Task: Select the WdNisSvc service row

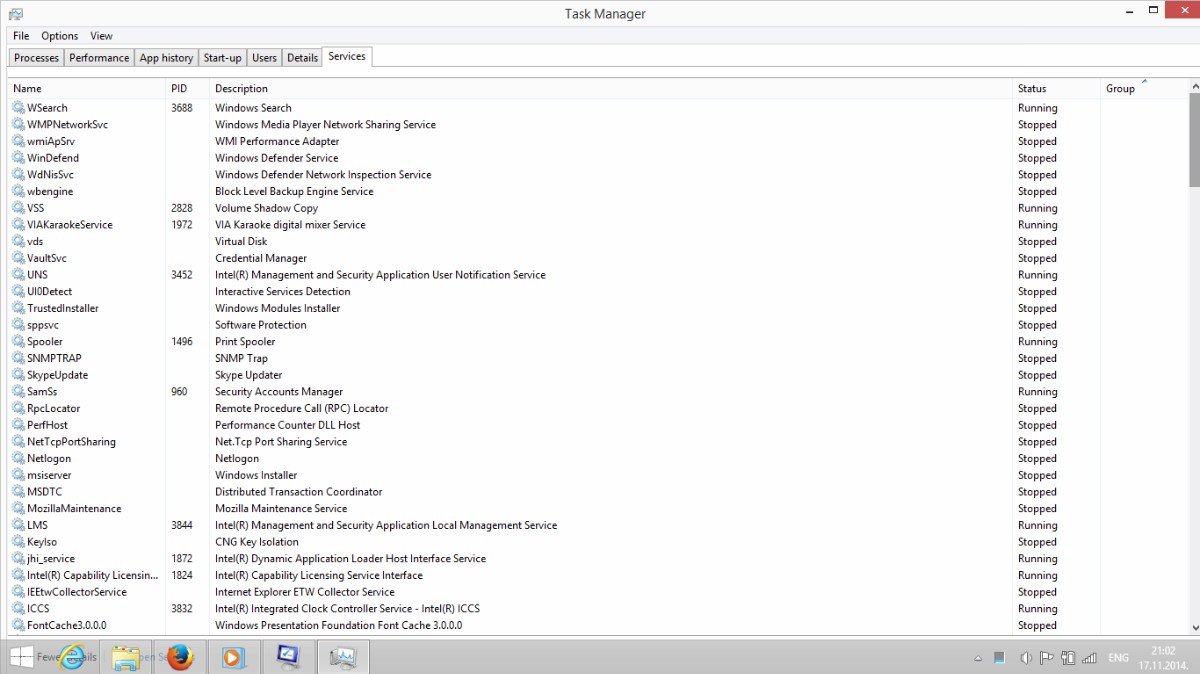Action: (x=600, y=175)
